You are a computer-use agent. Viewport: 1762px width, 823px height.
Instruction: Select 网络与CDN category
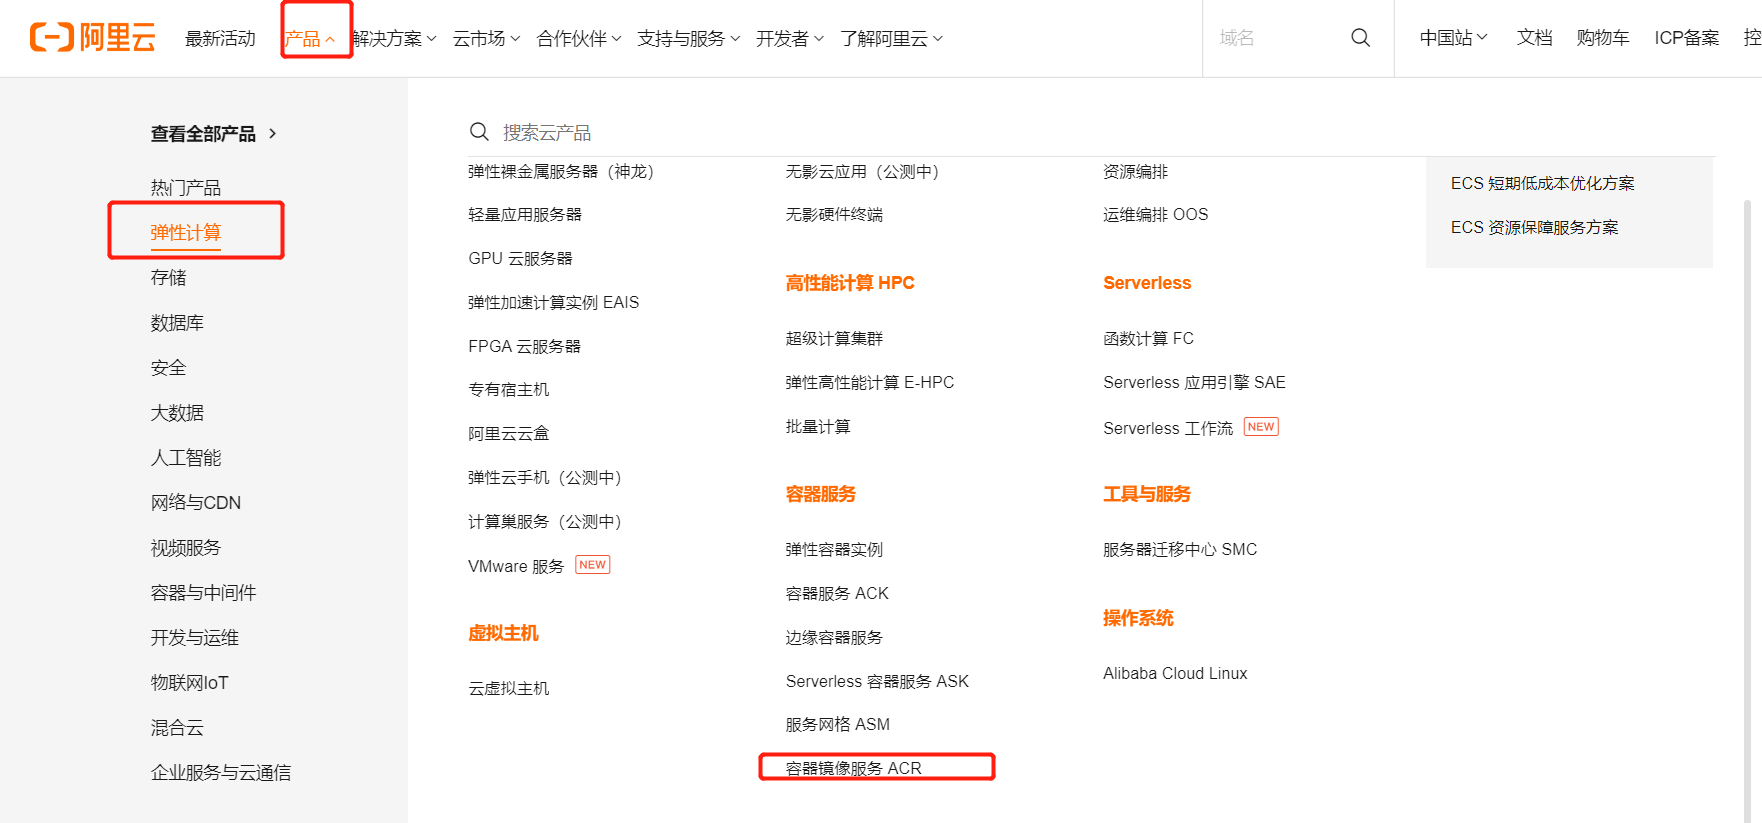click(196, 502)
